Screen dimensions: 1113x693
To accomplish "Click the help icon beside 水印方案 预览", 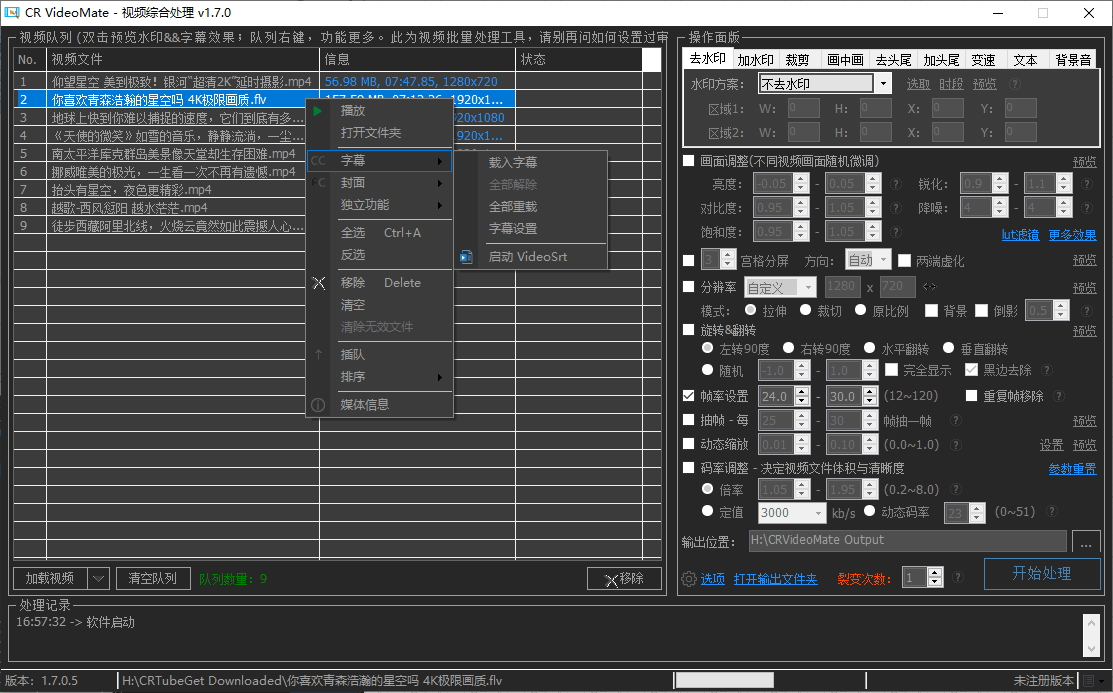I will coord(1015,84).
